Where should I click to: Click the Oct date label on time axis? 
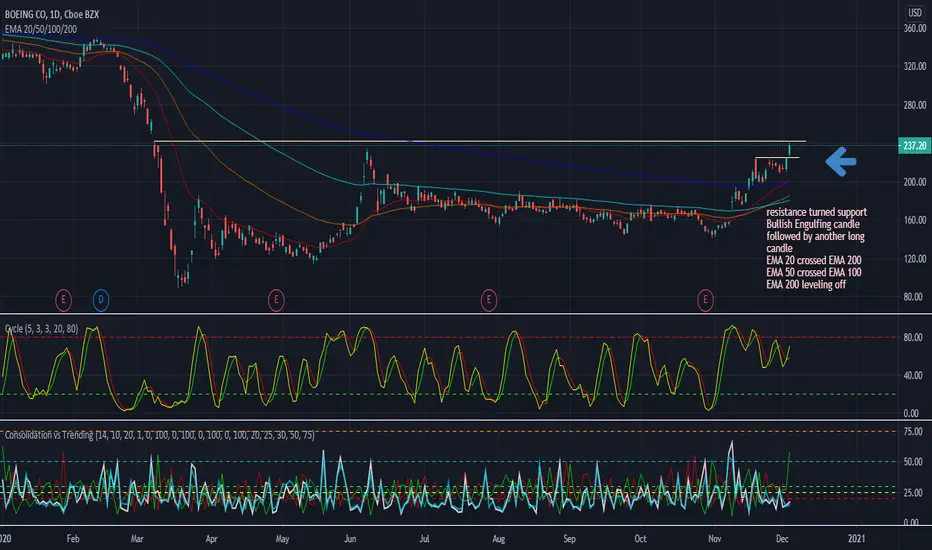tap(640, 539)
